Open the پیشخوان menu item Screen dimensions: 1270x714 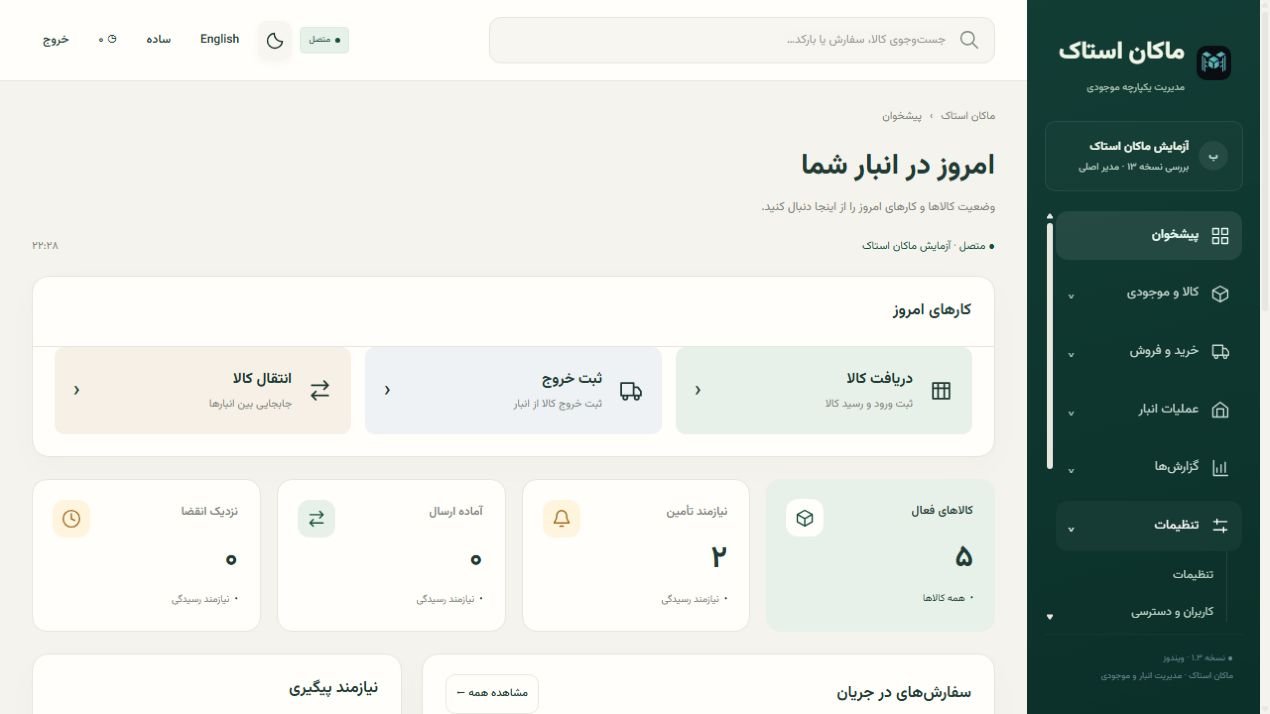coord(1149,236)
